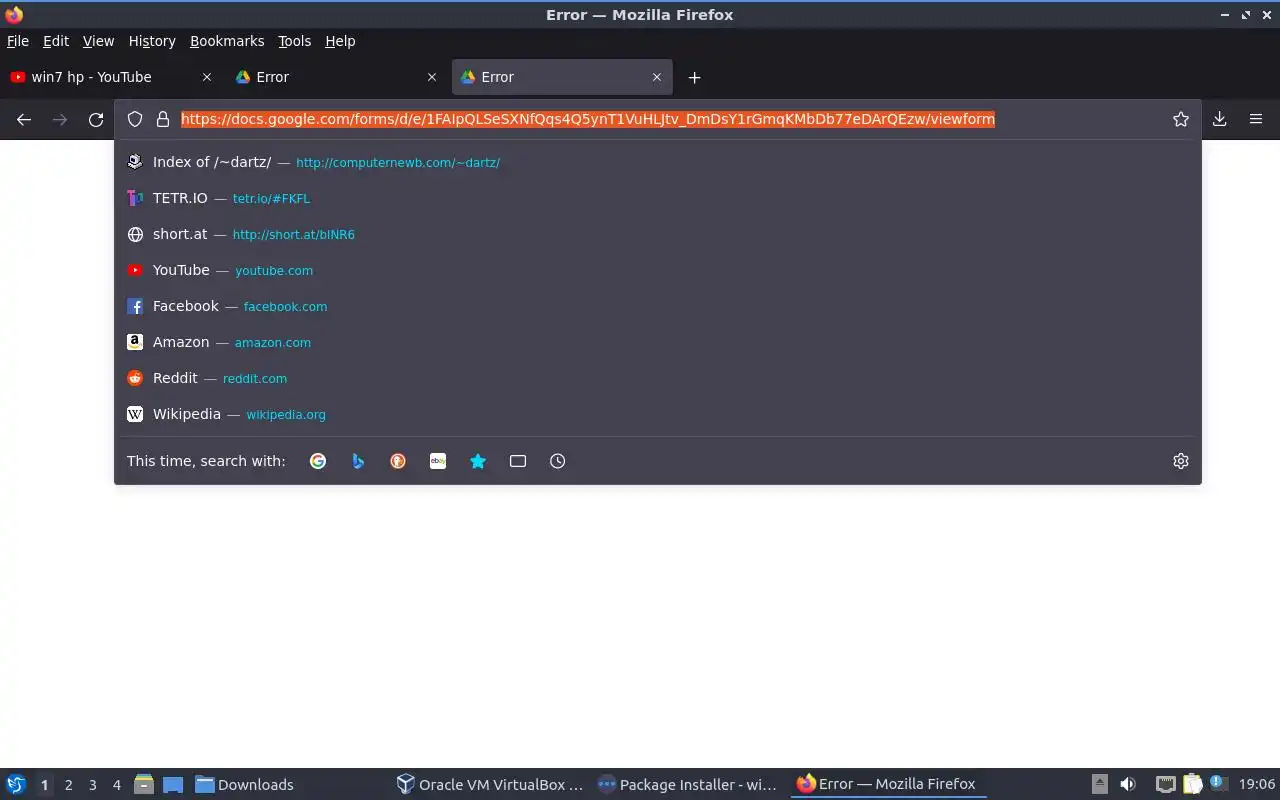Viewport: 1280px width, 800px height.
Task: Close the middle Error tab
Action: click(x=432, y=77)
